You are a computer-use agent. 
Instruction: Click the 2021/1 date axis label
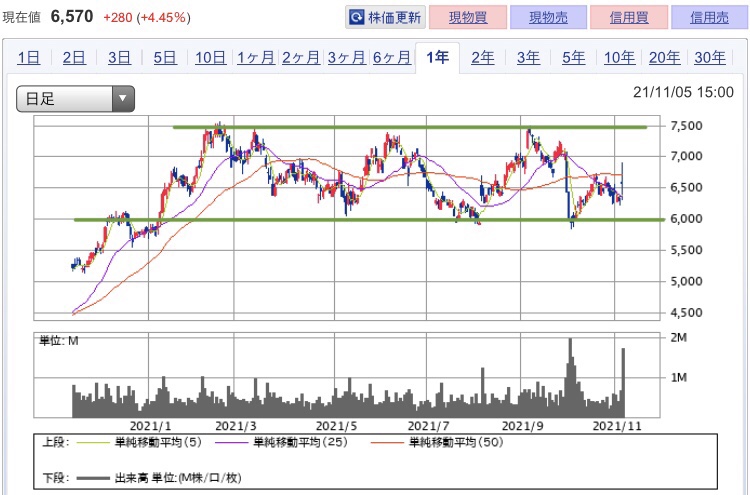(150, 426)
